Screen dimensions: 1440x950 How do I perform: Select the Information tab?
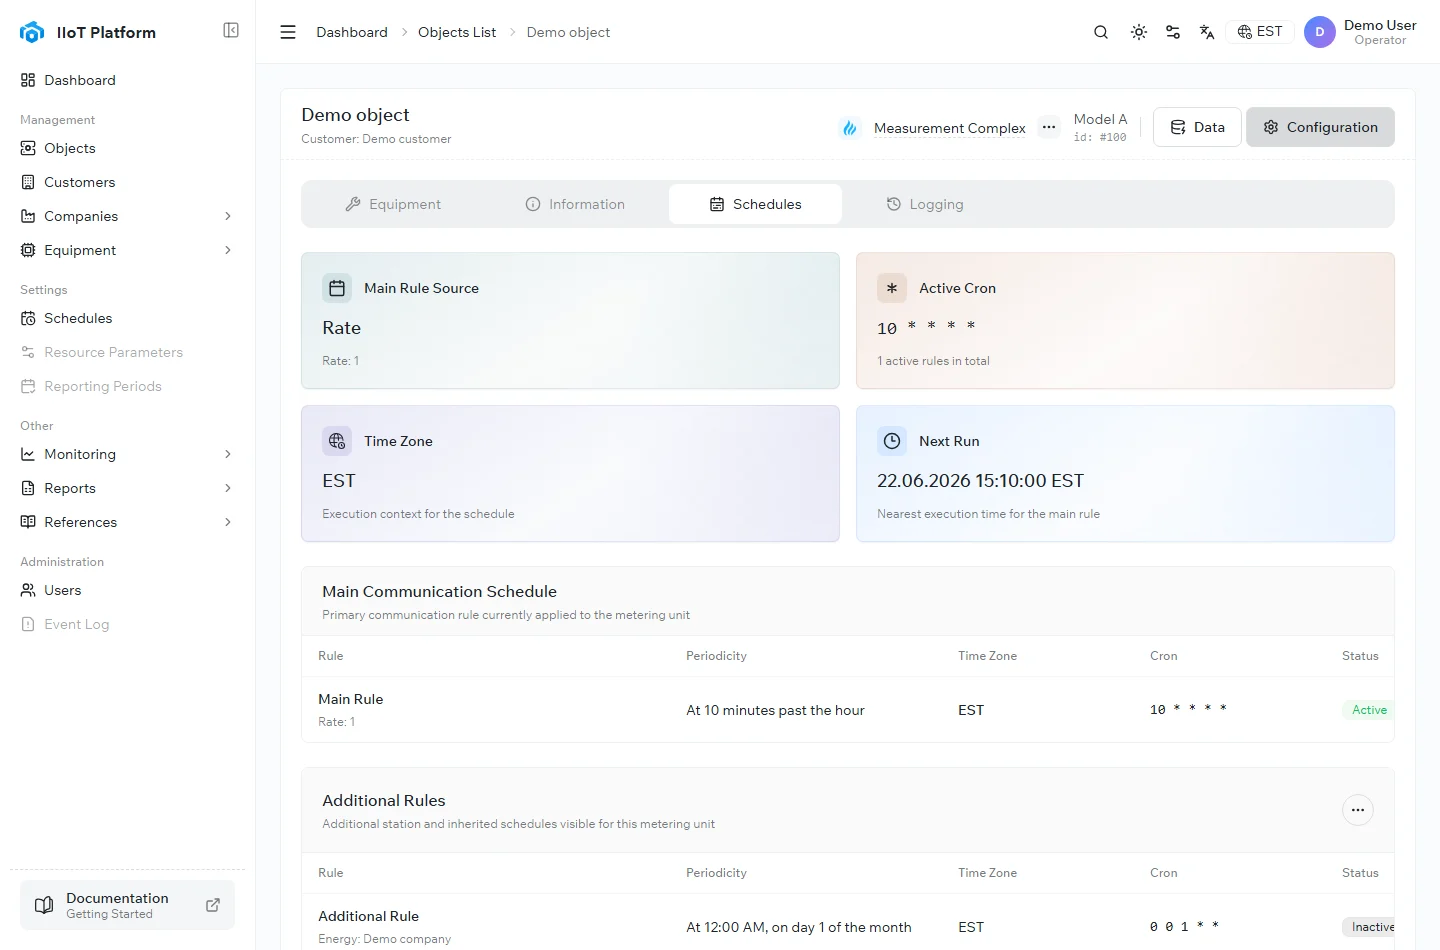575,204
